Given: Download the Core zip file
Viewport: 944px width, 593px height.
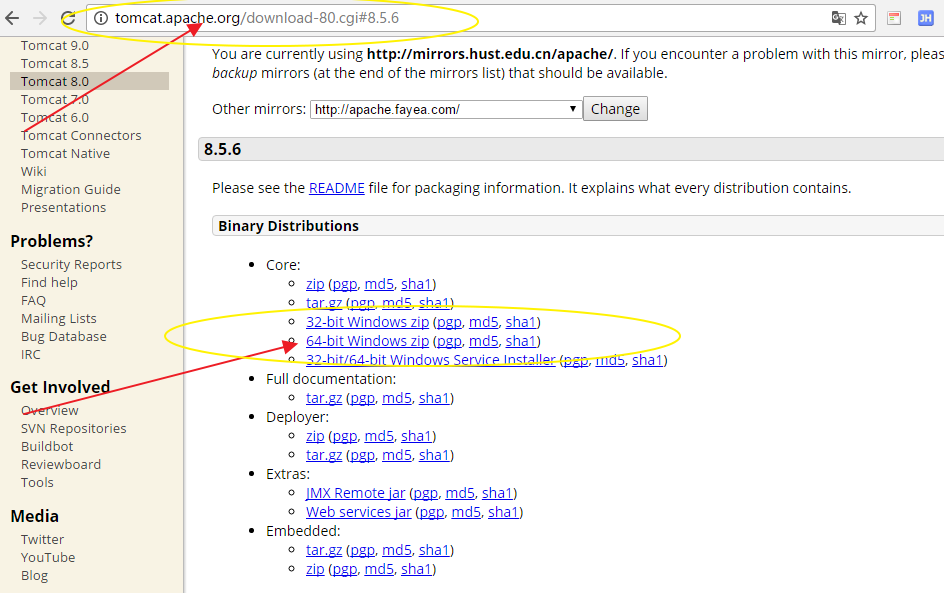Looking at the screenshot, I should click(315, 284).
